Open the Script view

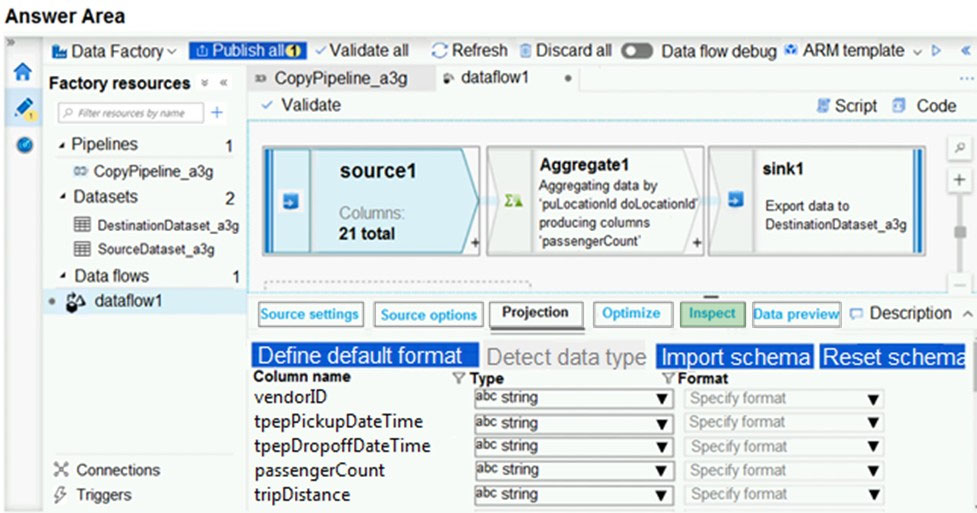click(847, 106)
